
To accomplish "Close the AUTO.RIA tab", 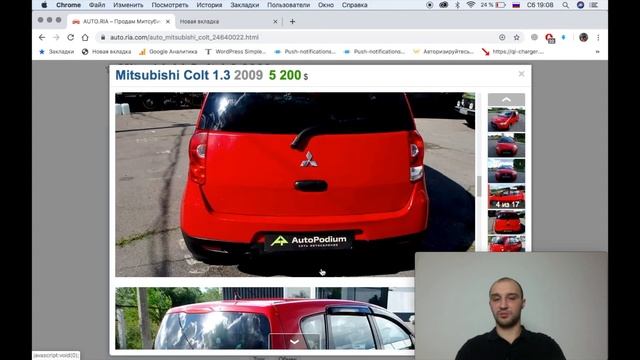I will point(168,21).
